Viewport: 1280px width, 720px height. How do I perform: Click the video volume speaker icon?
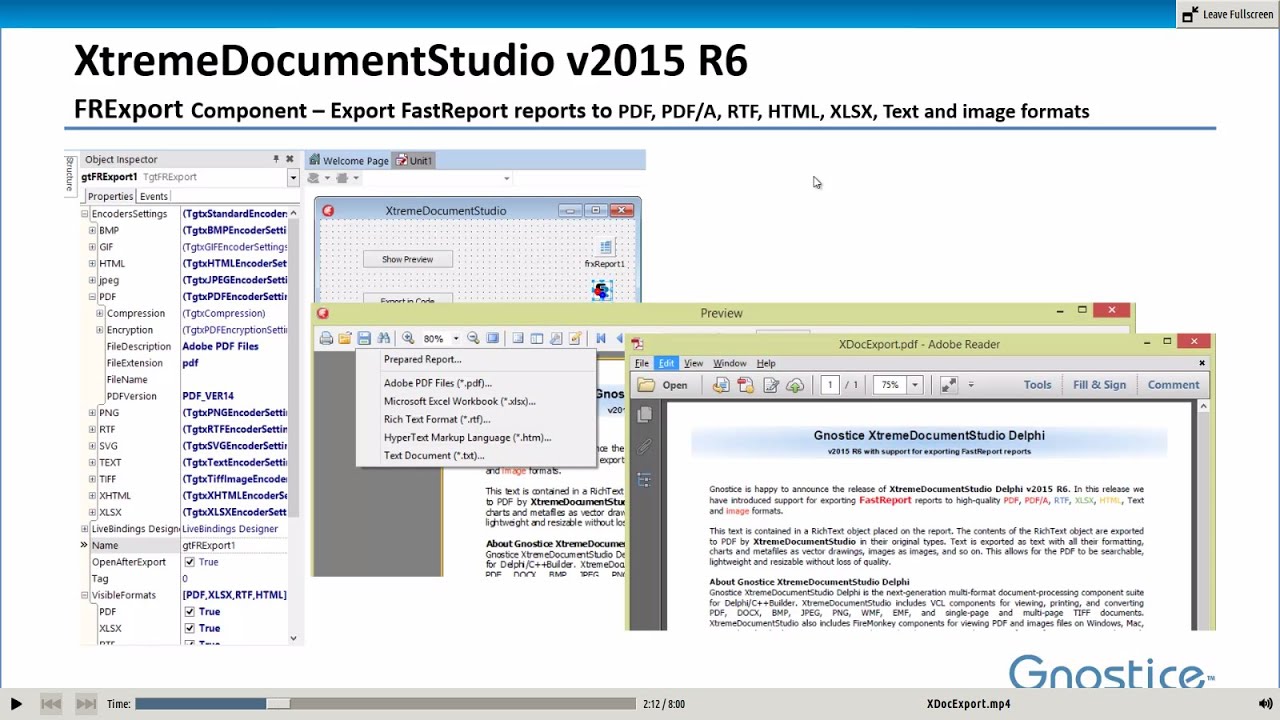click(1265, 704)
